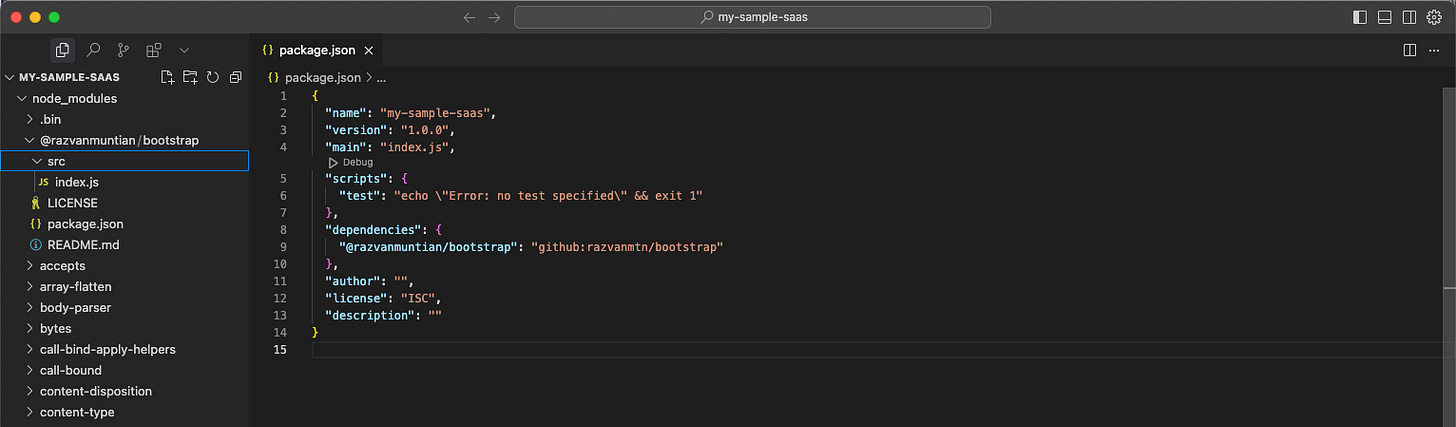The width and height of the screenshot is (1456, 427).
Task: Collapse all folders in explorer
Action: [235, 77]
